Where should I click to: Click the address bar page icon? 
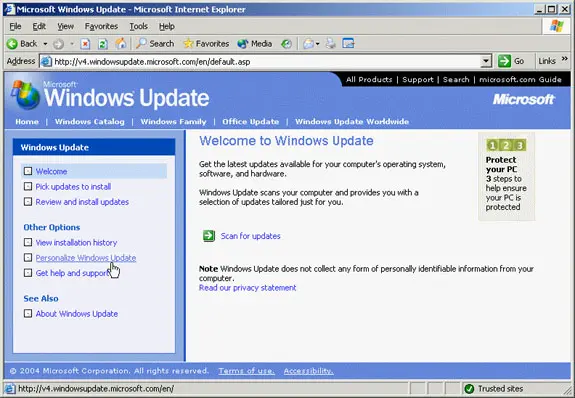click(46, 61)
